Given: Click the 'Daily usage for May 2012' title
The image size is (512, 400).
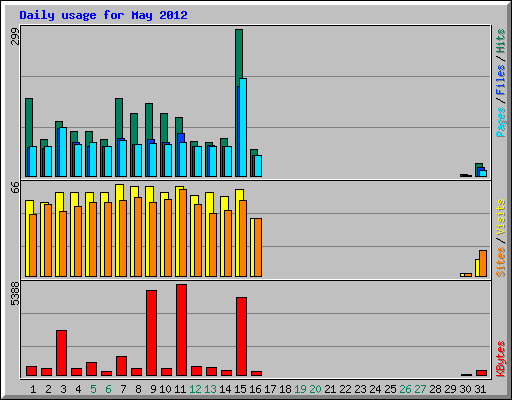Looking at the screenshot, I should [103, 15].
